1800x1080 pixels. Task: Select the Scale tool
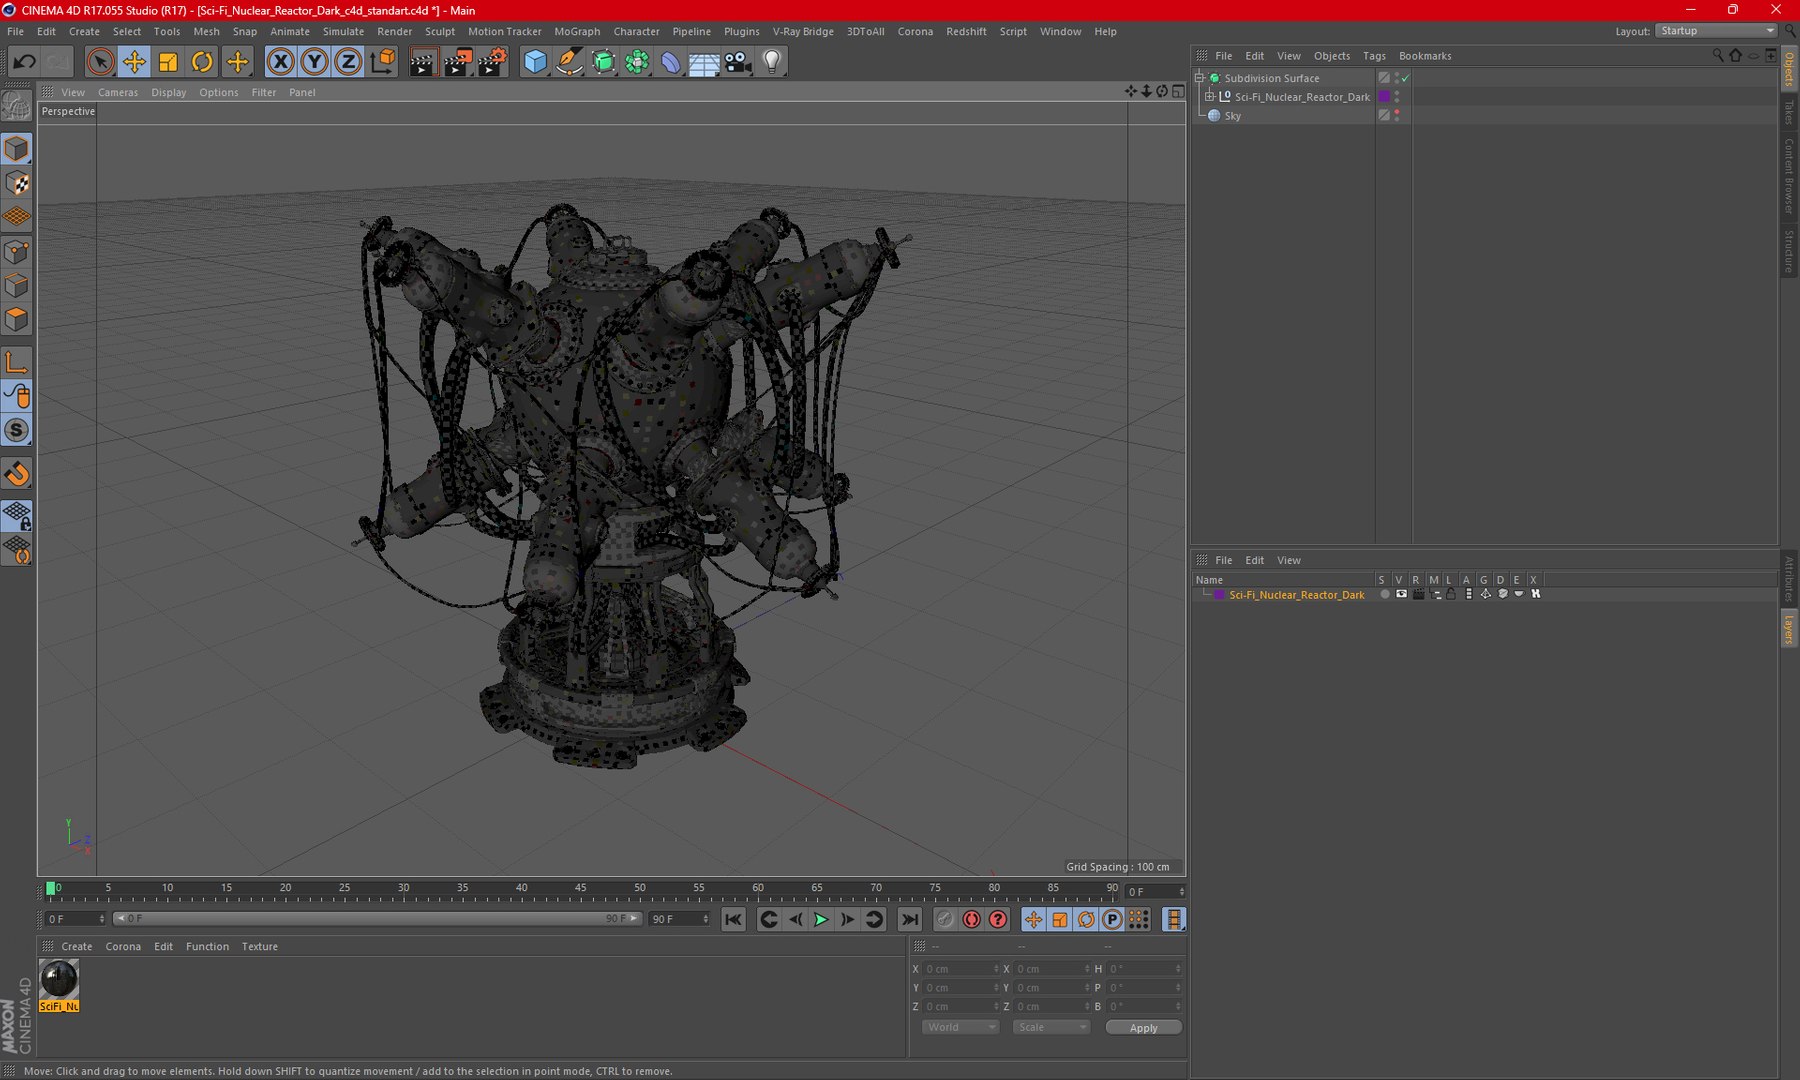click(x=168, y=62)
